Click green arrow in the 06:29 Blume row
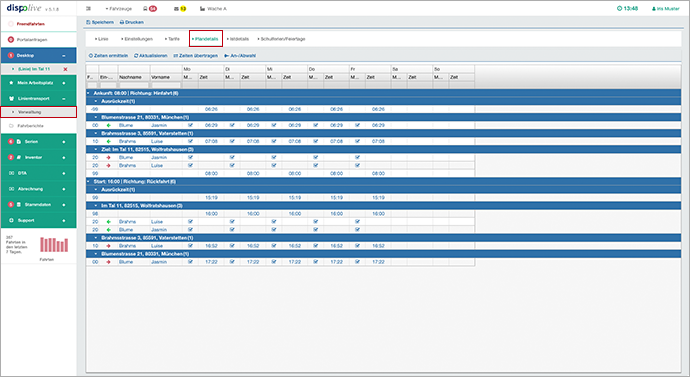Screen dimensions: 690x377 coord(108,125)
